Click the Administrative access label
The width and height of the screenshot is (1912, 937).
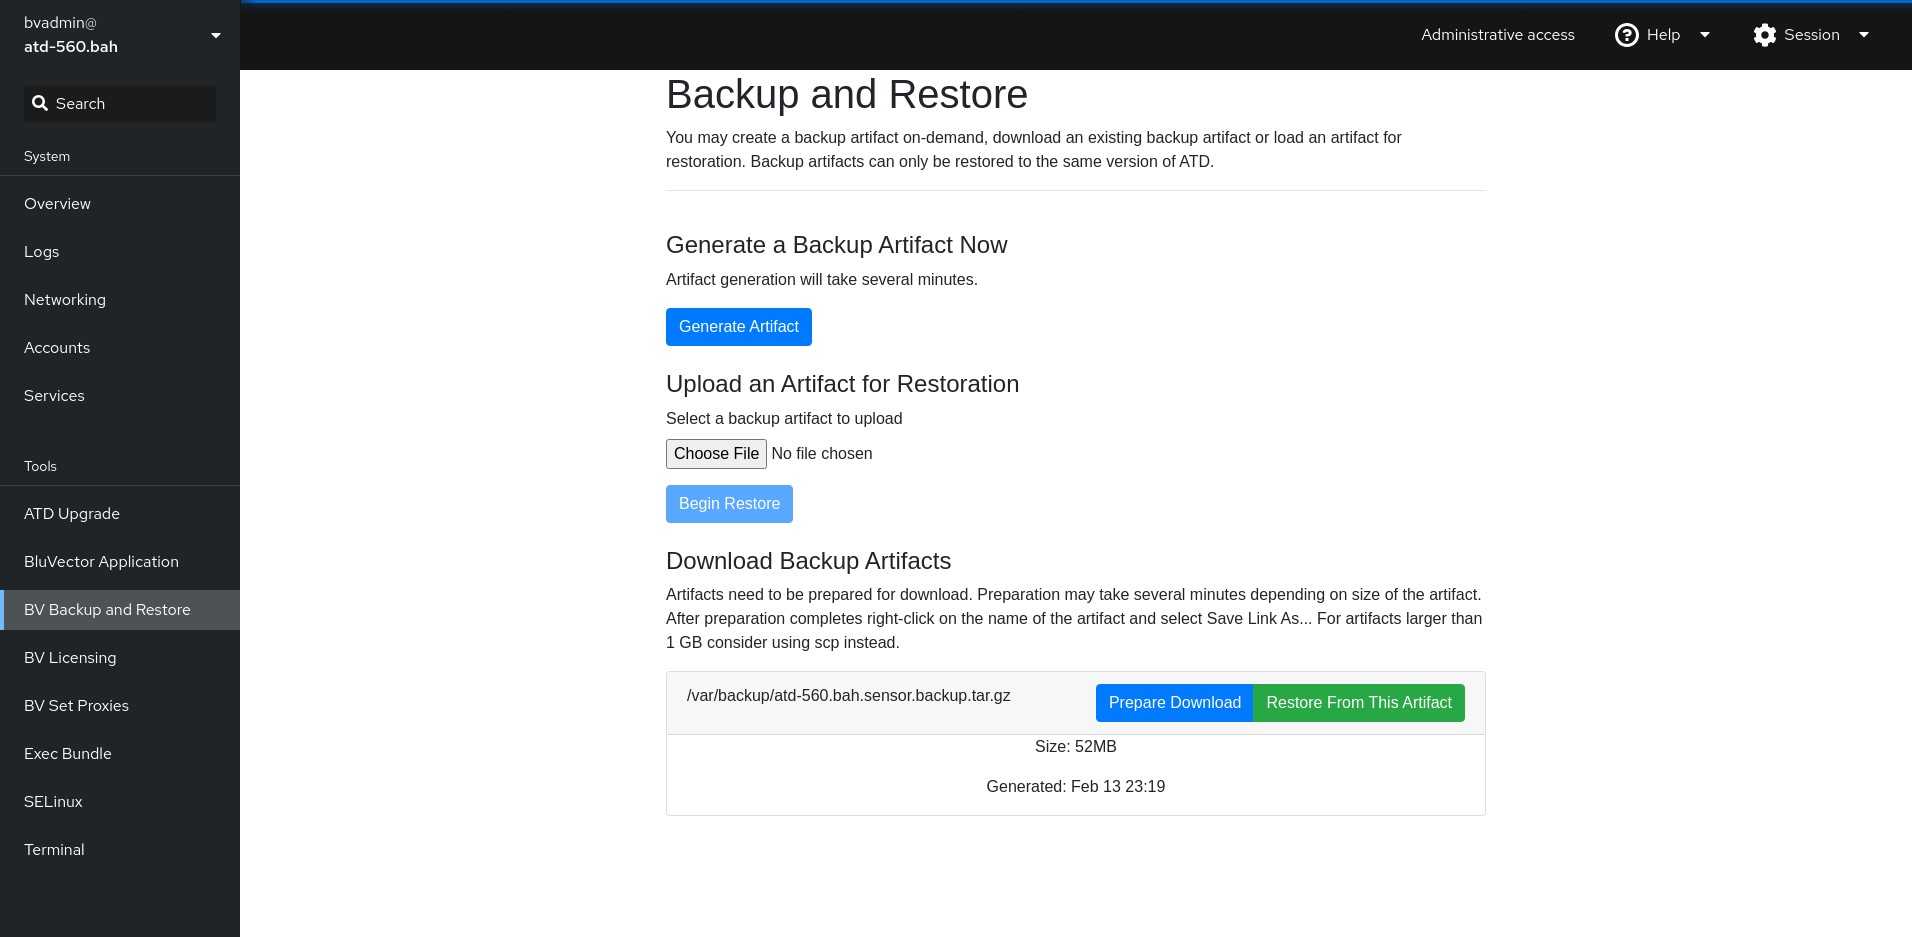click(1498, 35)
